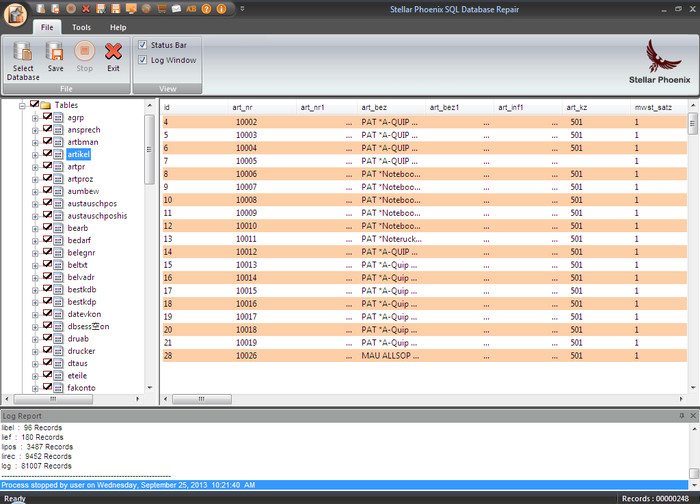This screenshot has height=504, width=700.
Task: Toggle the Log Window checkbox
Action: (x=142, y=60)
